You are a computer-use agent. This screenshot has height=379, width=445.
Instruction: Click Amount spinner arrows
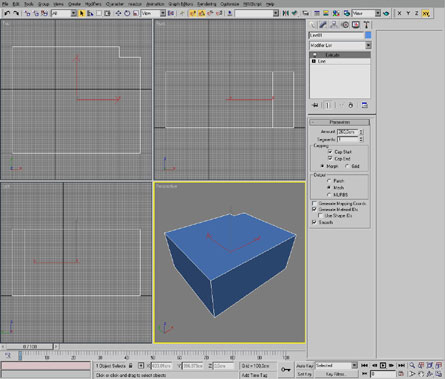(362, 132)
